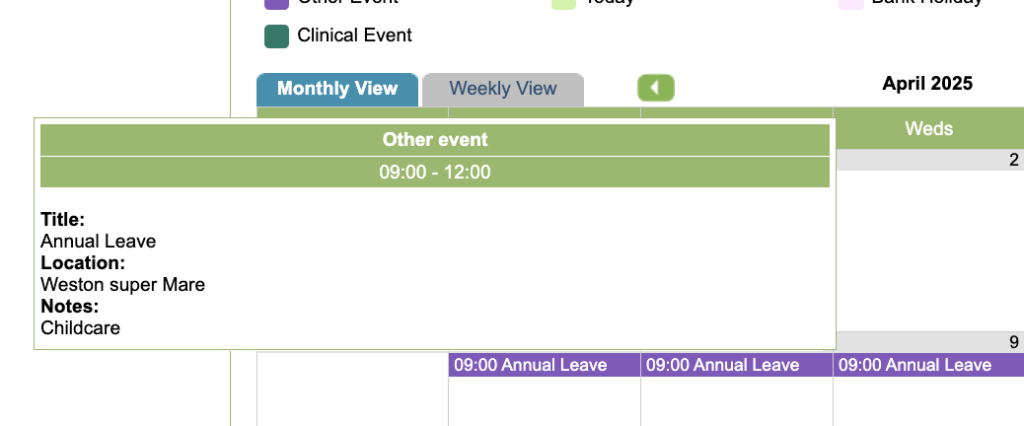Click the purple Other Event legend swatch
This screenshot has width=1024, height=426.
pyautogui.click(x=276, y=3)
